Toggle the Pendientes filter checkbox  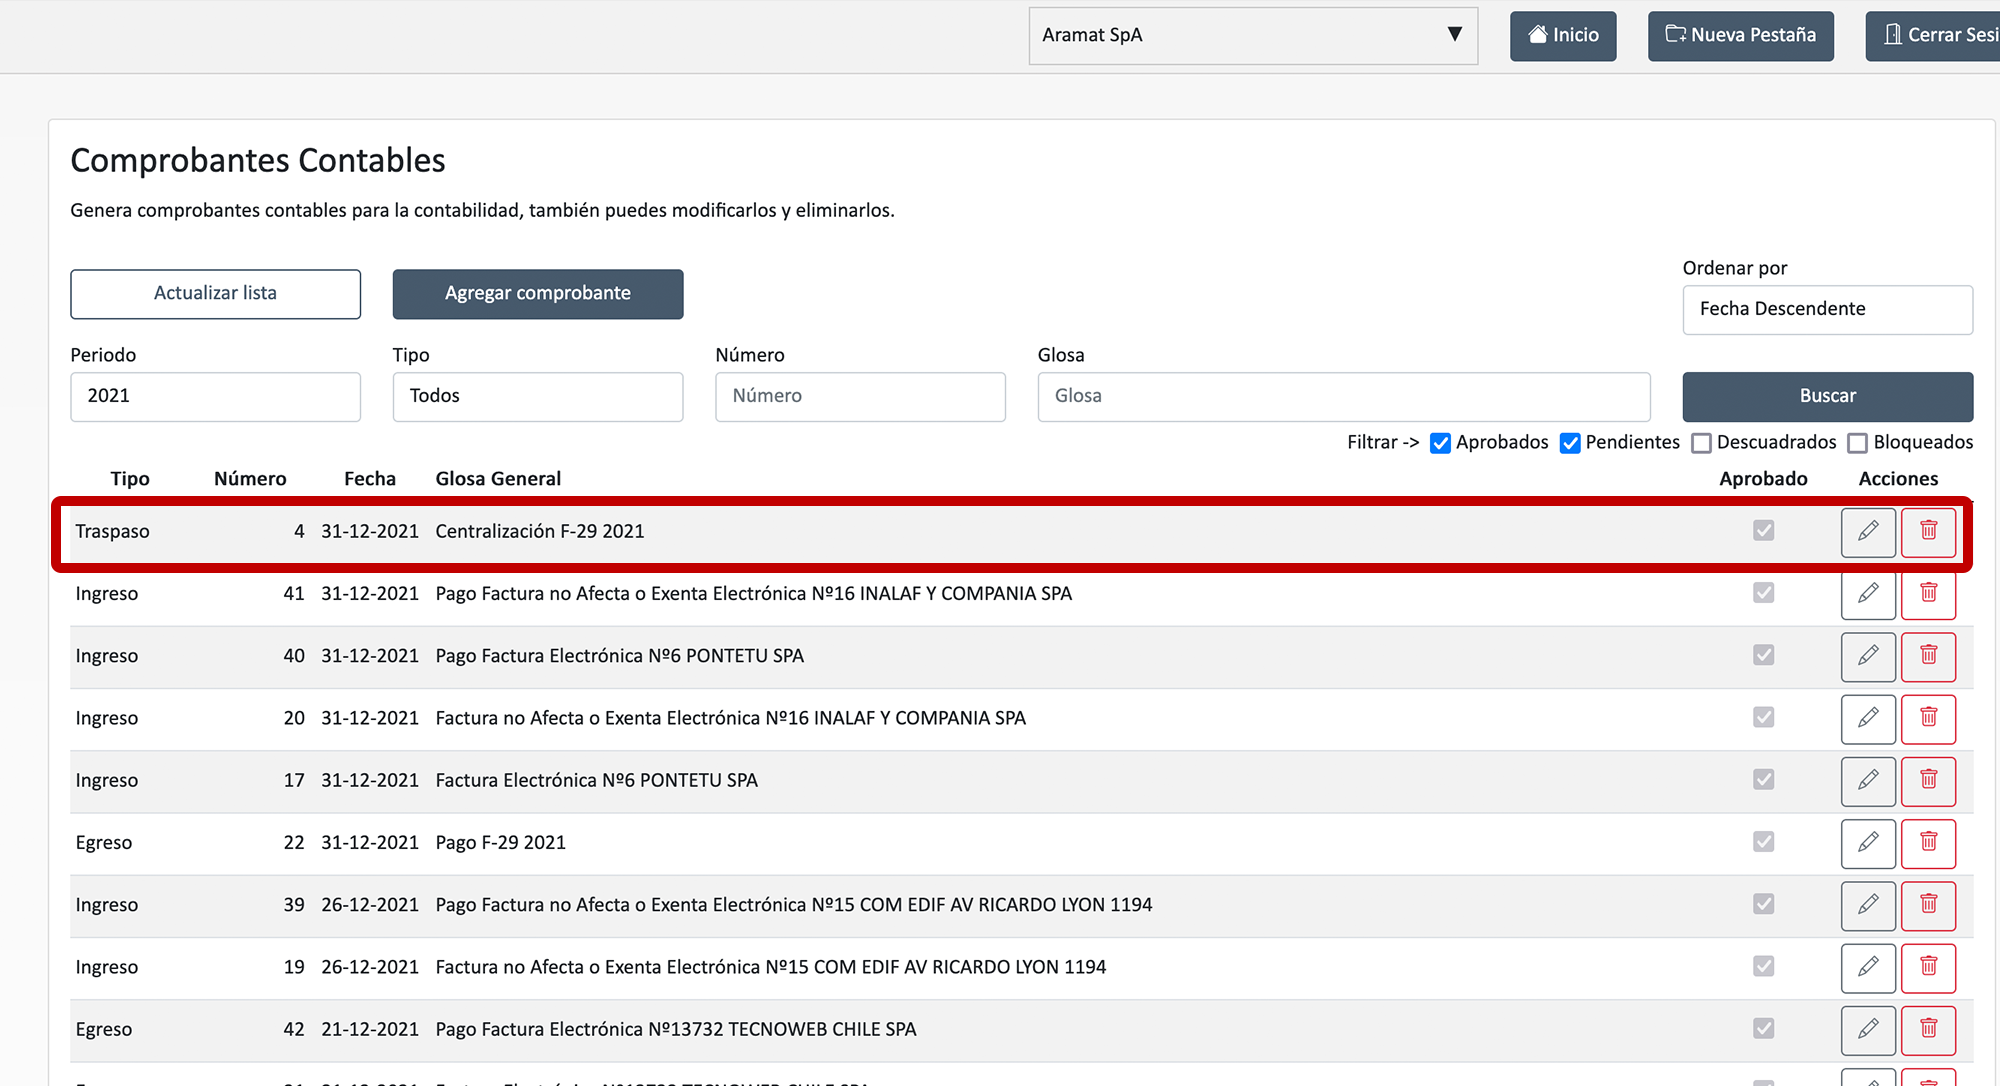pyautogui.click(x=1570, y=443)
